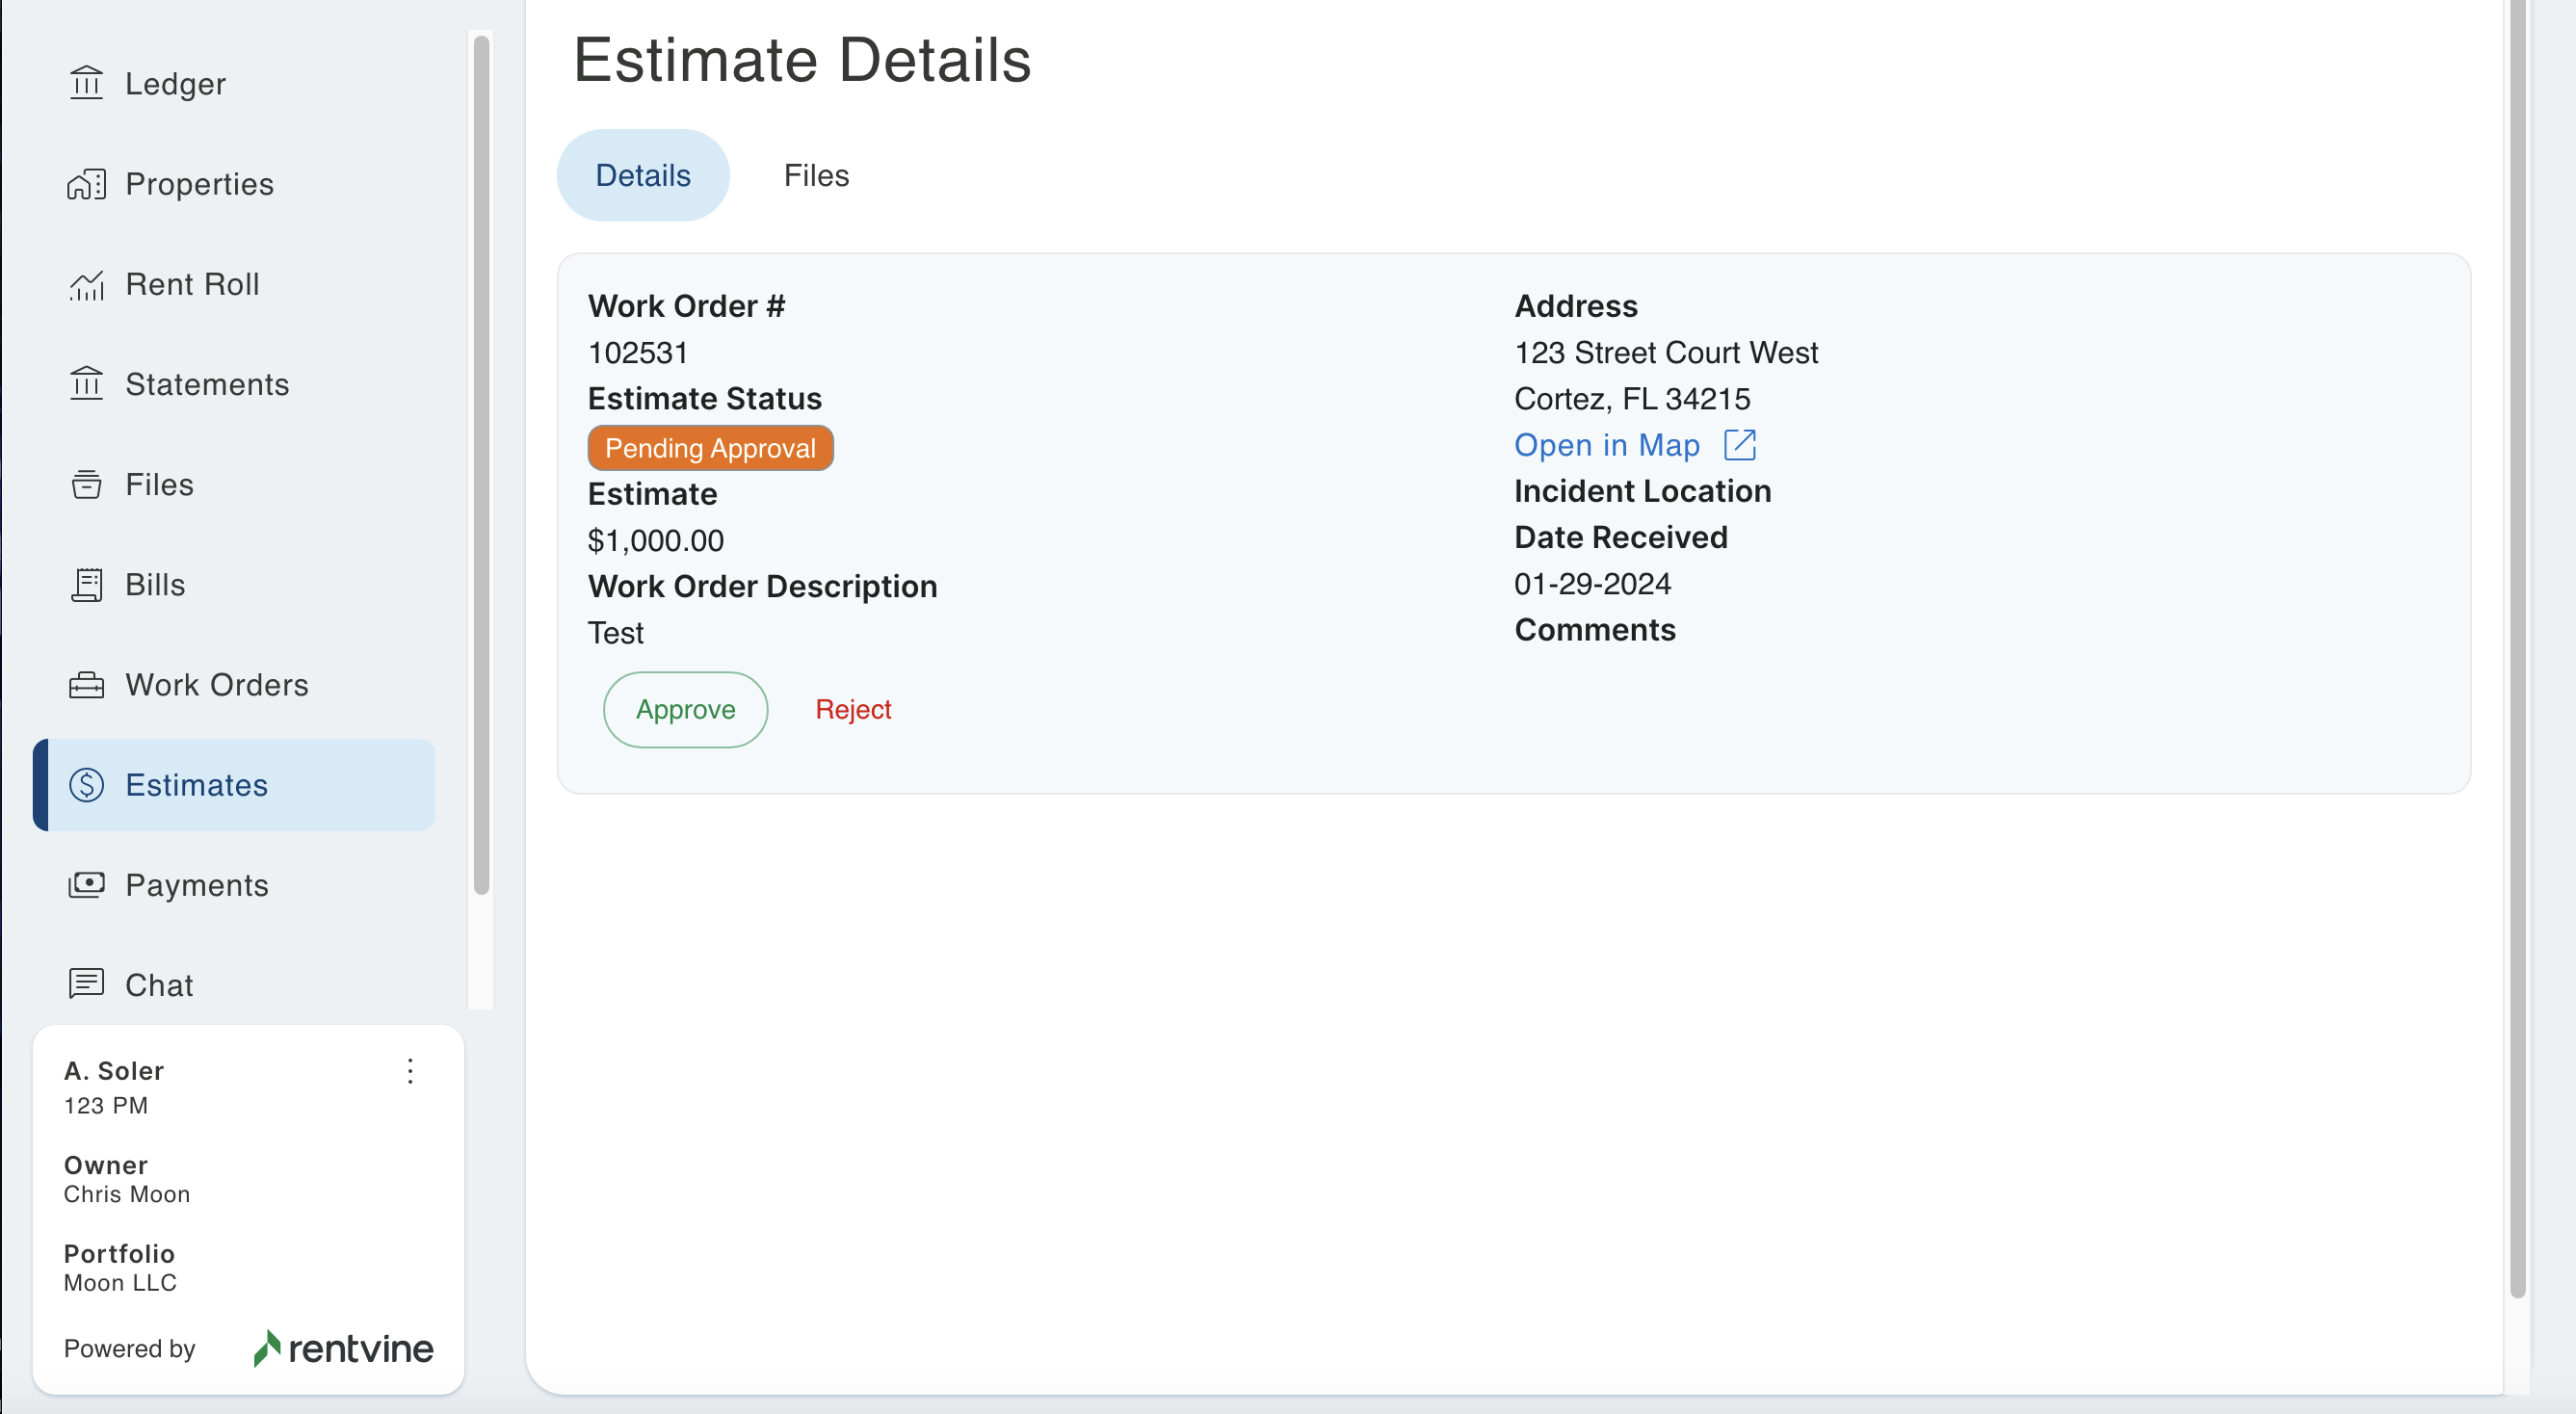The image size is (2576, 1414).
Task: Click the Pending Approval status badge
Action: (x=710, y=448)
